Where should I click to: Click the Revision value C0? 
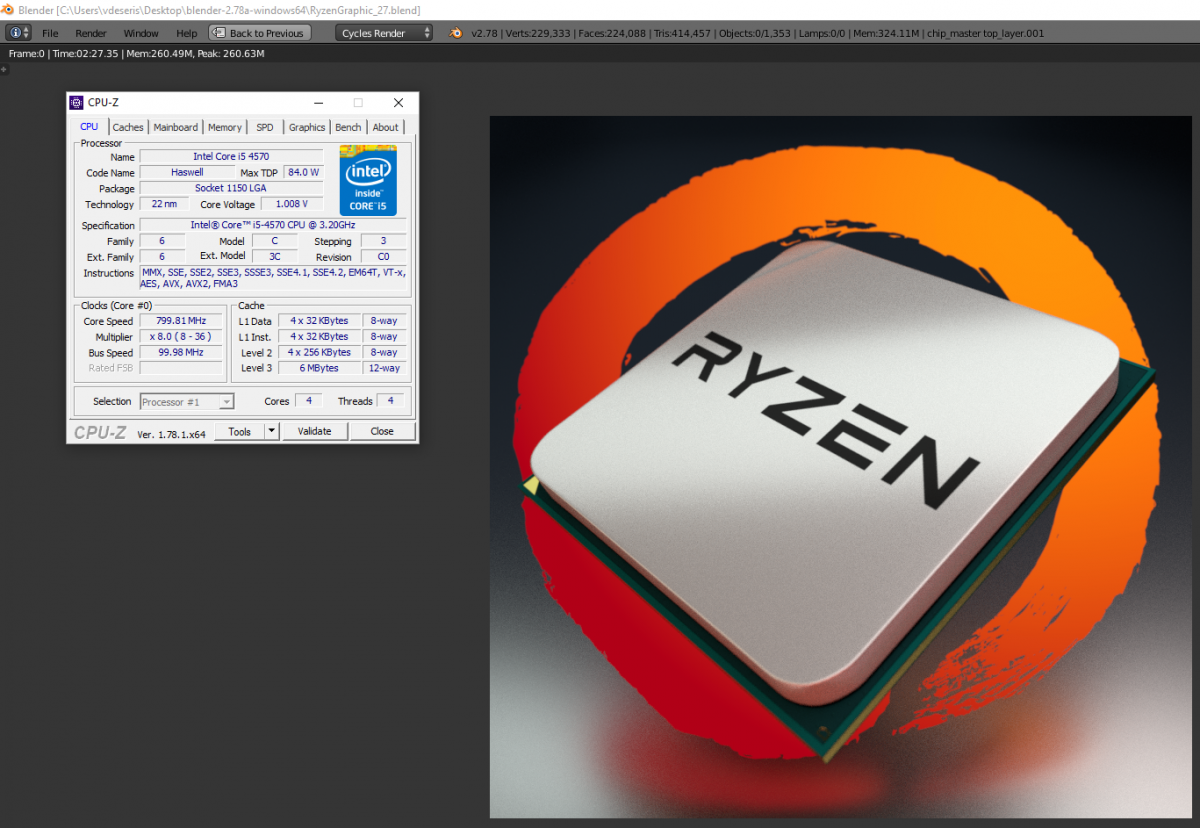pos(383,257)
